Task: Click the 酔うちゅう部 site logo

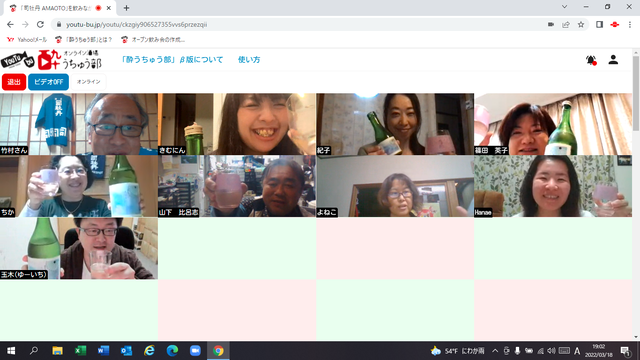Action: (51, 60)
